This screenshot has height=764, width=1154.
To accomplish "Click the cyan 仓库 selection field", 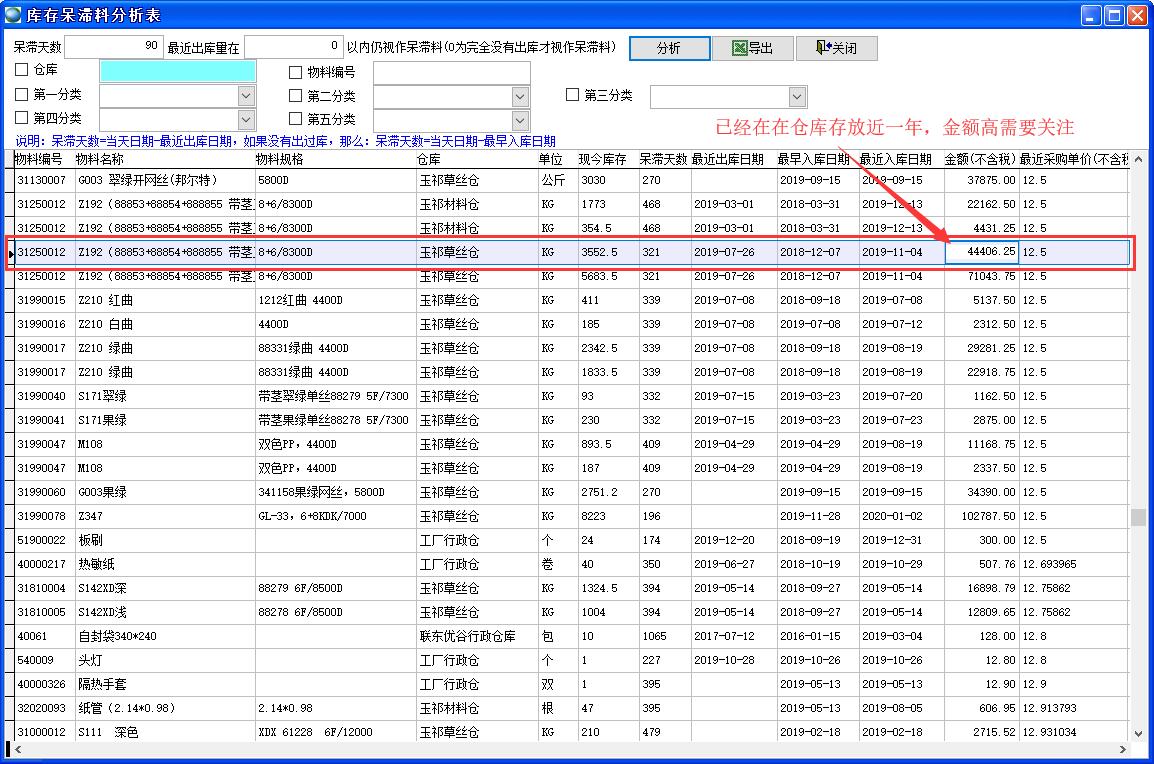I will pos(177,71).
